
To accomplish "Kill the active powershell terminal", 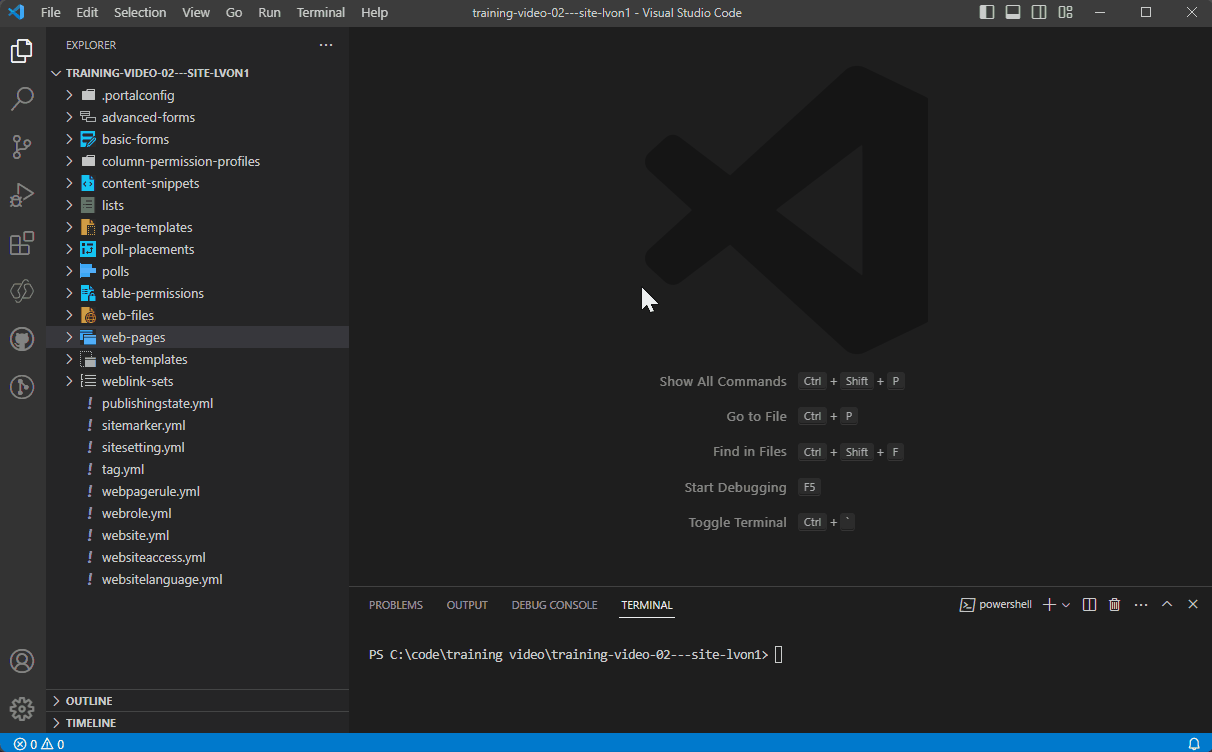I will pyautogui.click(x=1114, y=604).
